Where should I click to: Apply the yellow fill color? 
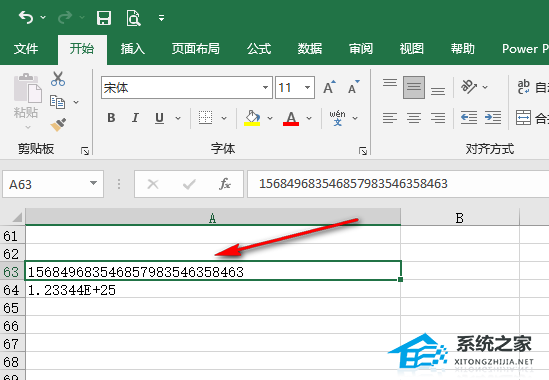coord(252,118)
